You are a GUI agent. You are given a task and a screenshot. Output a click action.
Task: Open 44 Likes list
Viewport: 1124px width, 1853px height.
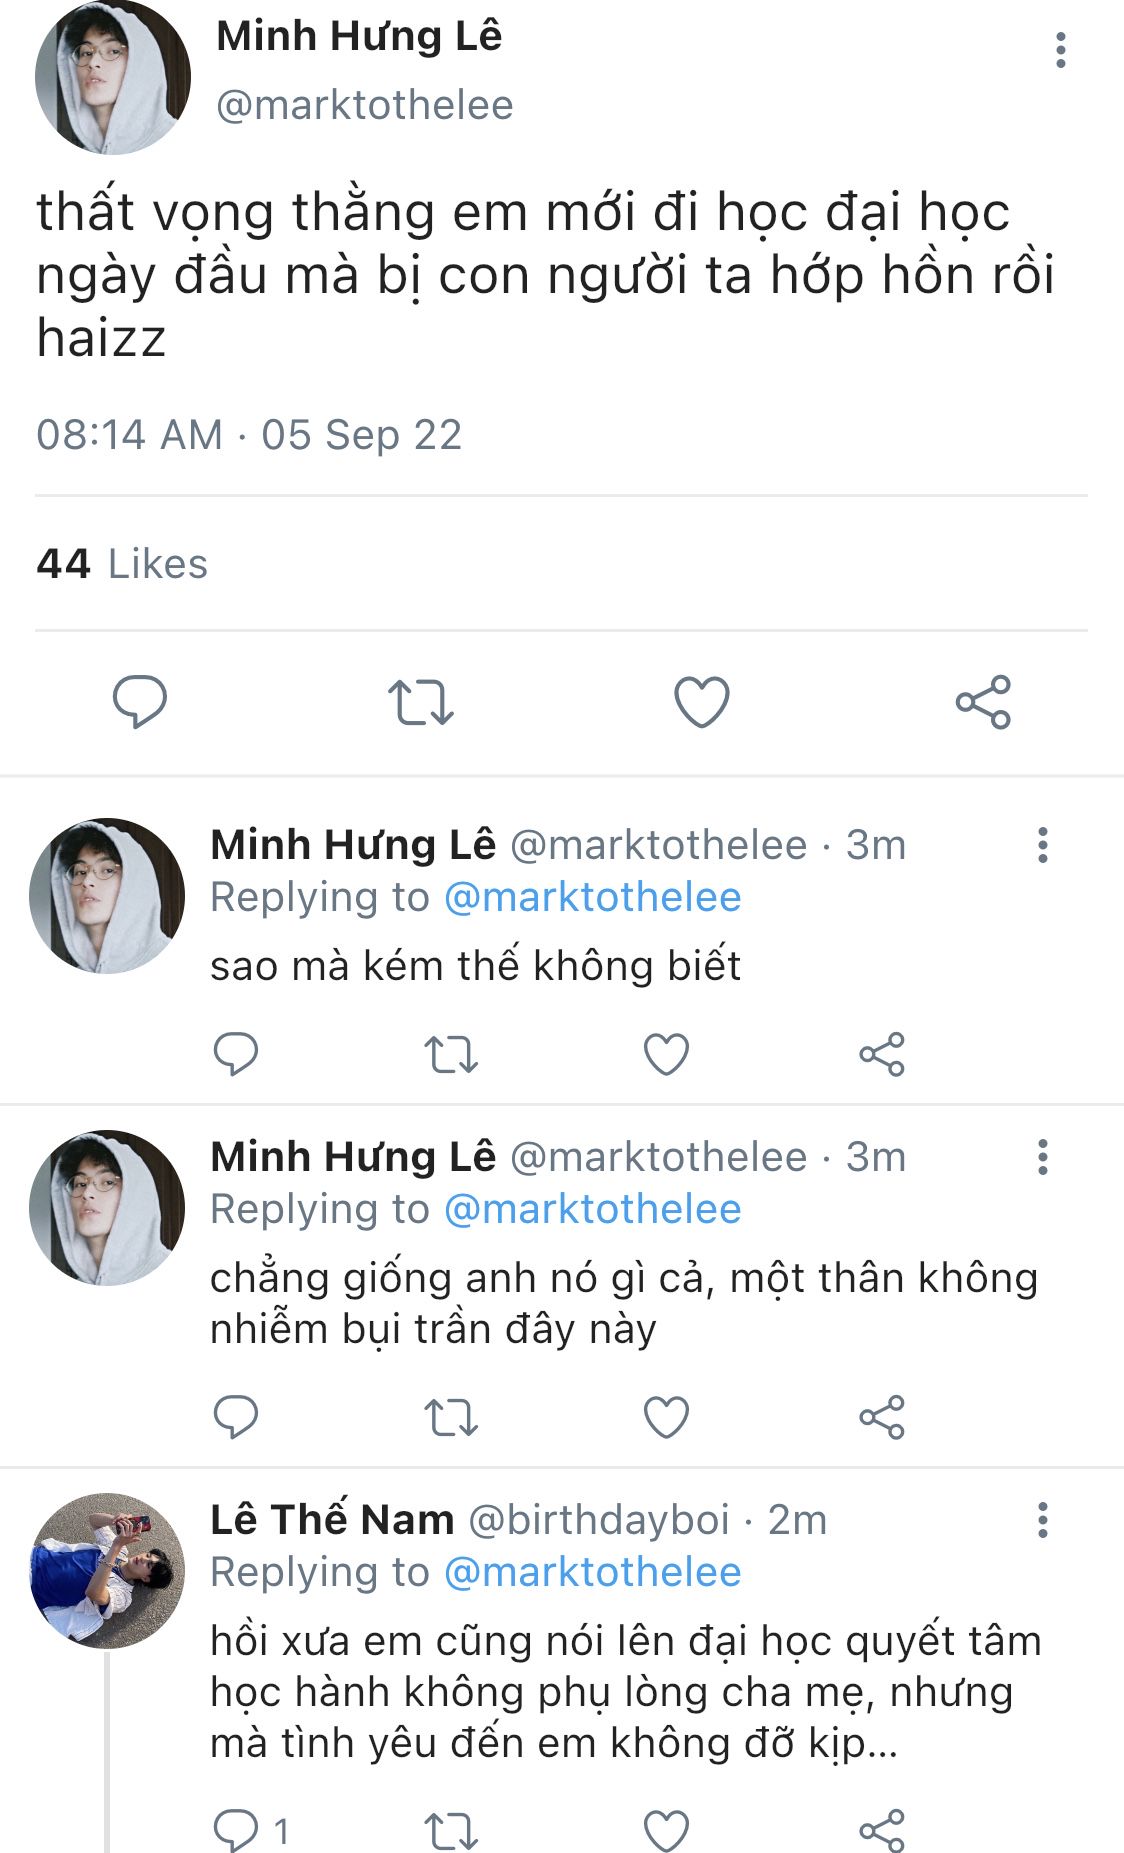(x=122, y=564)
